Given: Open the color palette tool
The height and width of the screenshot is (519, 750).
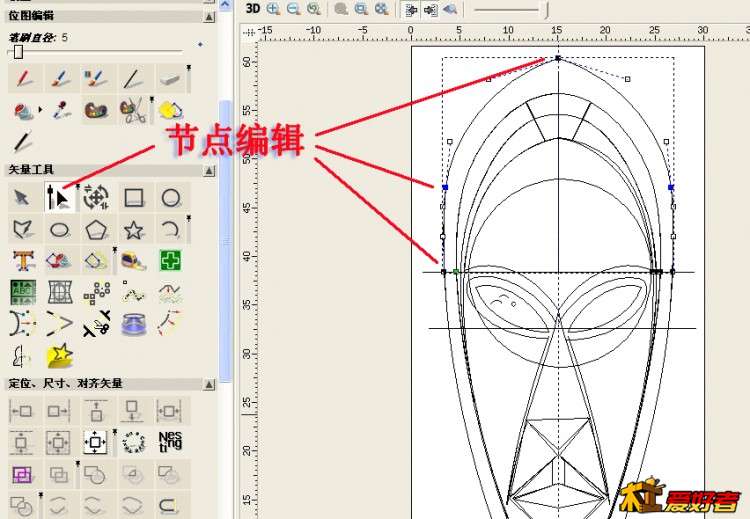Looking at the screenshot, I should click(97, 110).
